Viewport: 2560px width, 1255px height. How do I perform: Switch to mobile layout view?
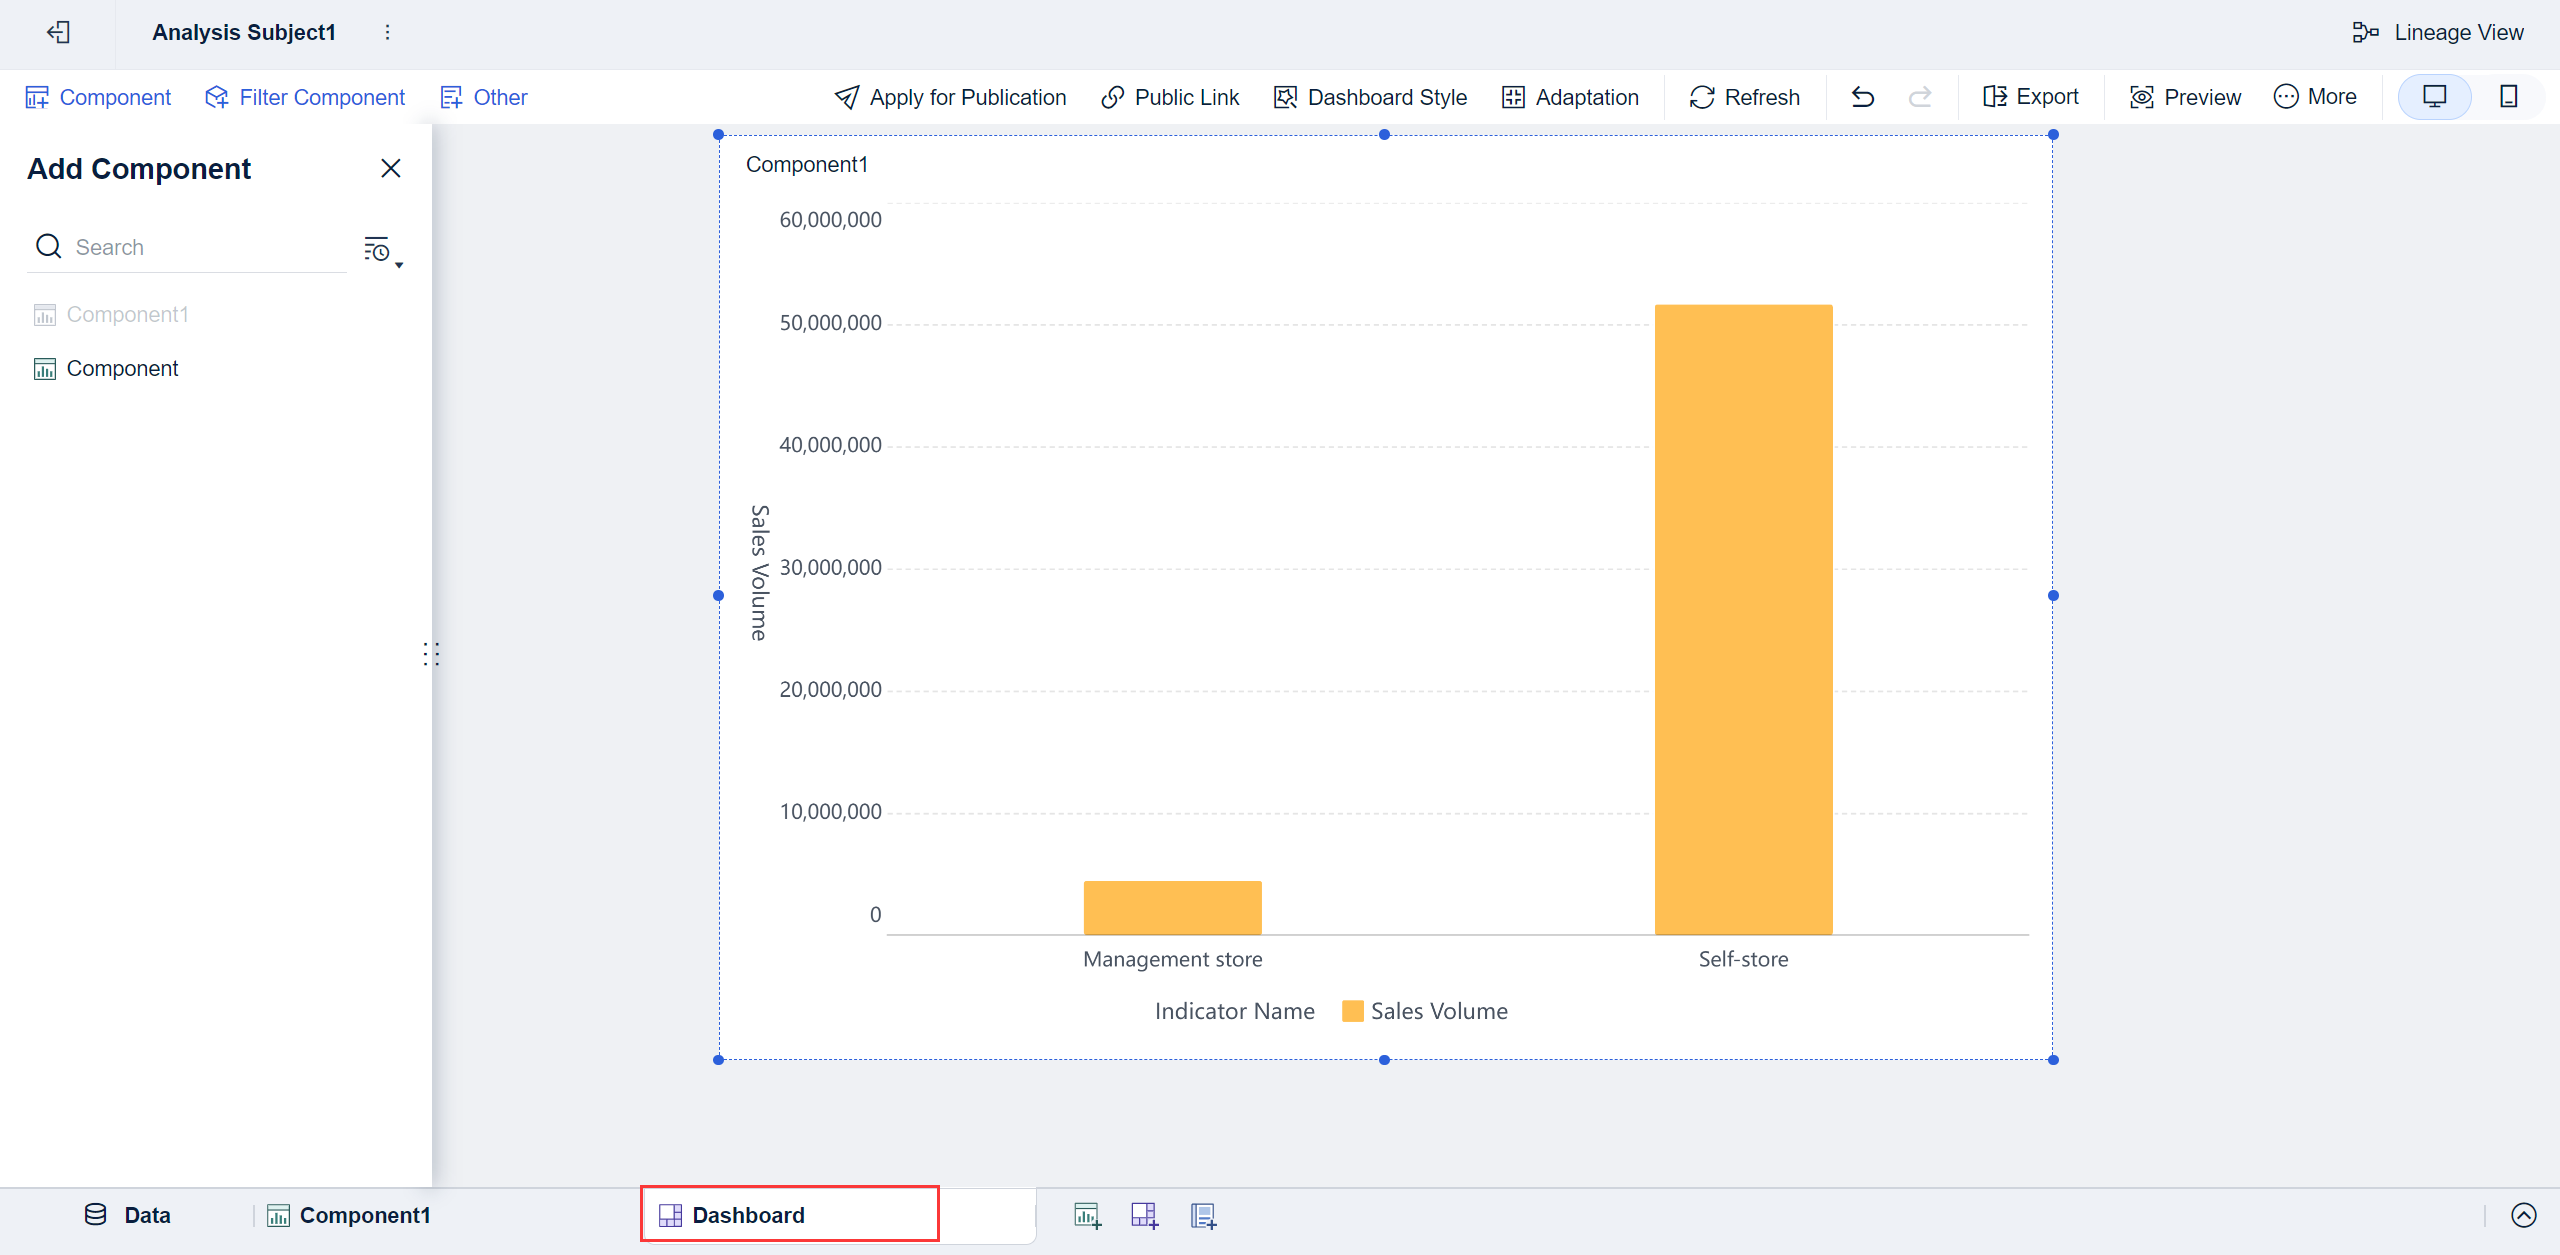2508,97
